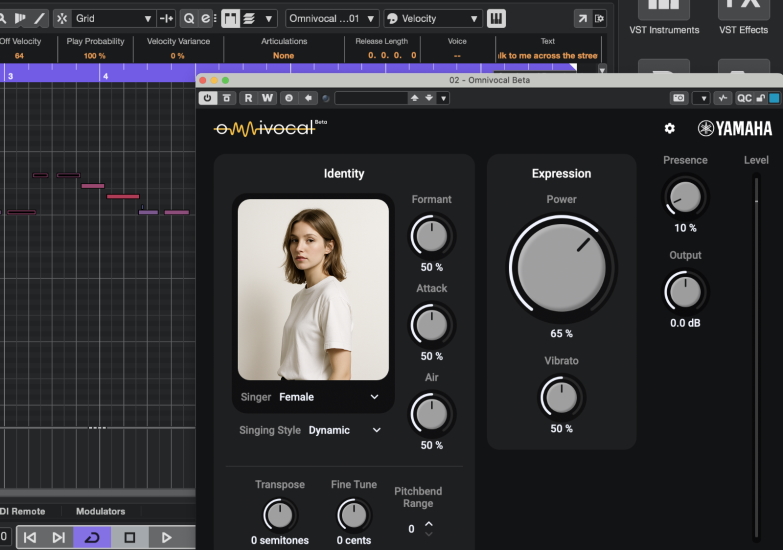This screenshot has width=783, height=550.
Task: Open key editor toolbar setup gear
Action: click(599, 19)
